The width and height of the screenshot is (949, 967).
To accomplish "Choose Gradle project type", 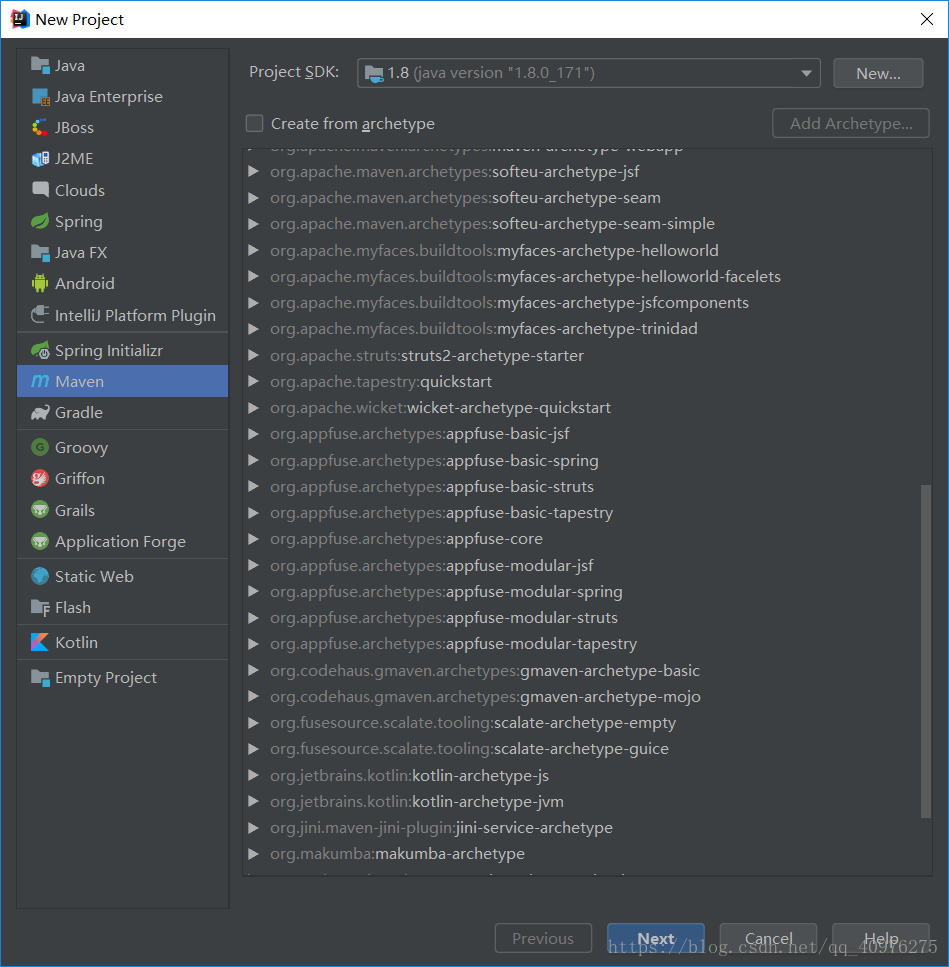I will click(x=123, y=413).
